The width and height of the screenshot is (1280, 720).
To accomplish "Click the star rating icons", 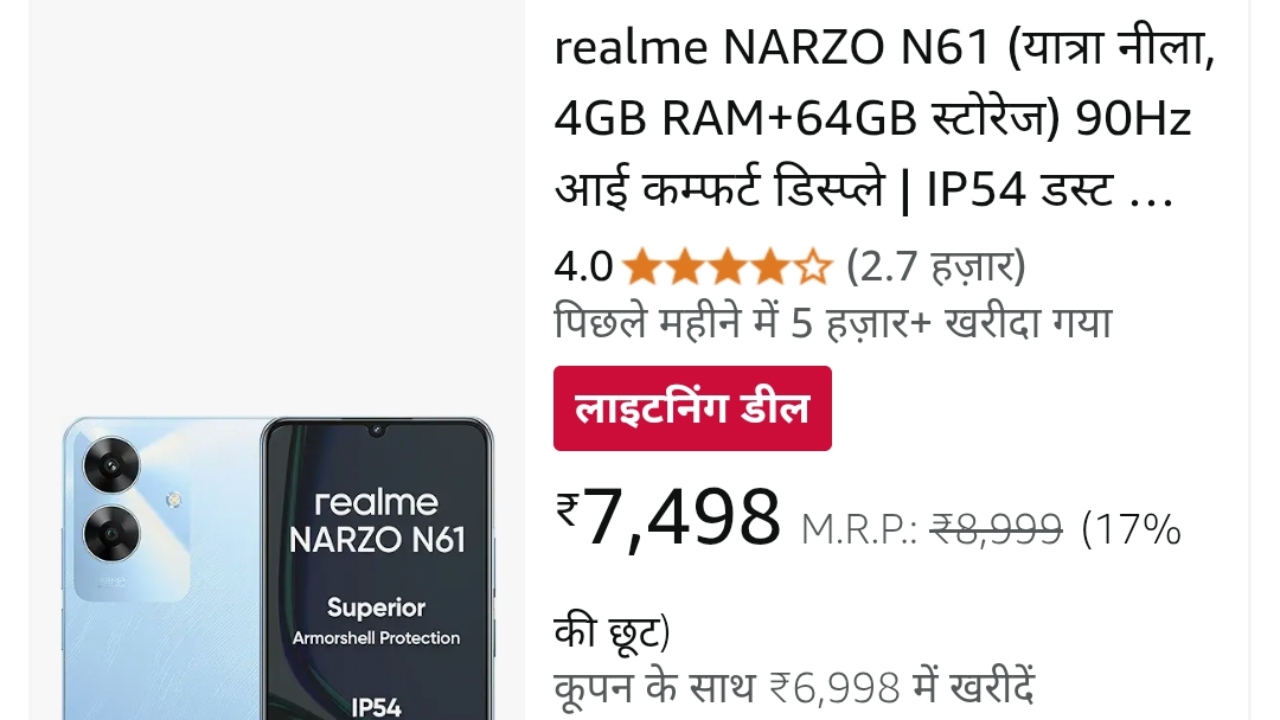I will 727,268.
